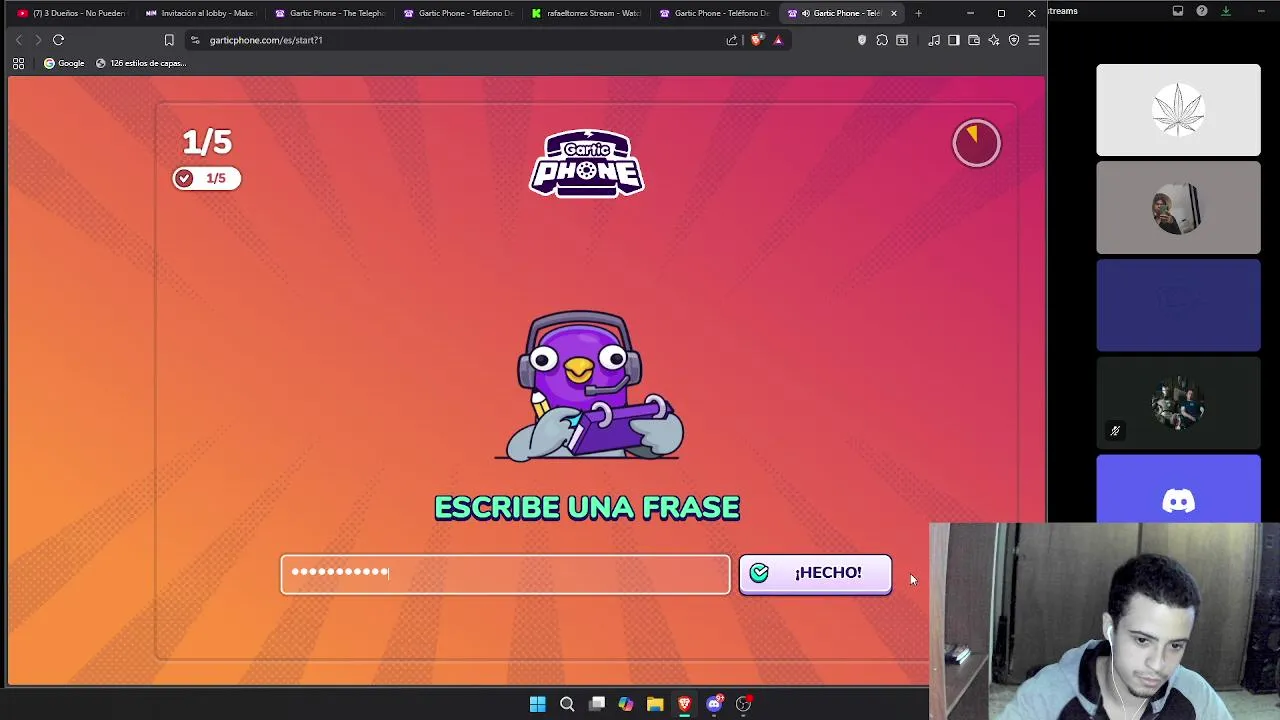The width and height of the screenshot is (1280, 720).
Task: Open the Brave VPN shield icon
Action: point(1014,40)
